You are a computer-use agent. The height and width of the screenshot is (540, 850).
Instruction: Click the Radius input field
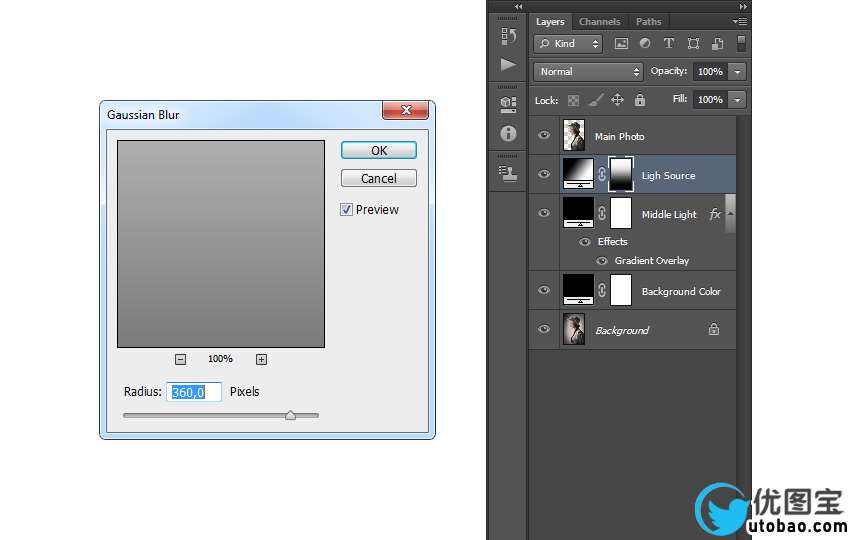(194, 392)
